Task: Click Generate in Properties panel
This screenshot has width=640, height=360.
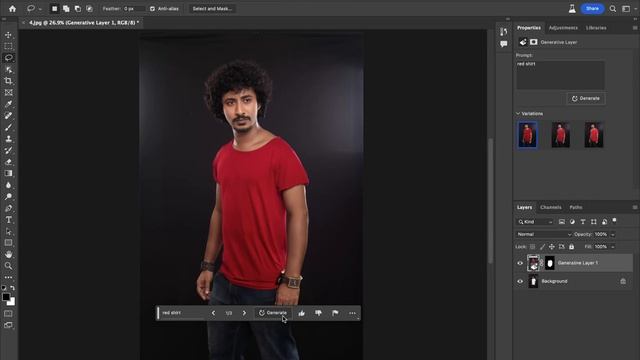Action: pos(586,98)
